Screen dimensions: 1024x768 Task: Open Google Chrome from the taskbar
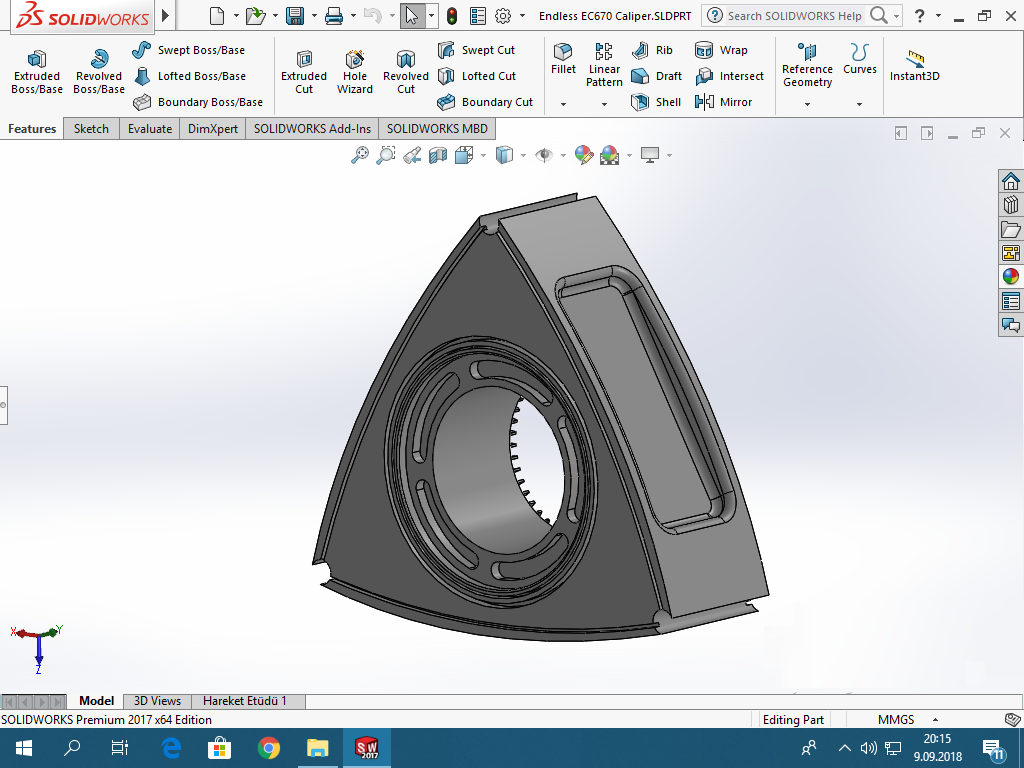(x=268, y=748)
